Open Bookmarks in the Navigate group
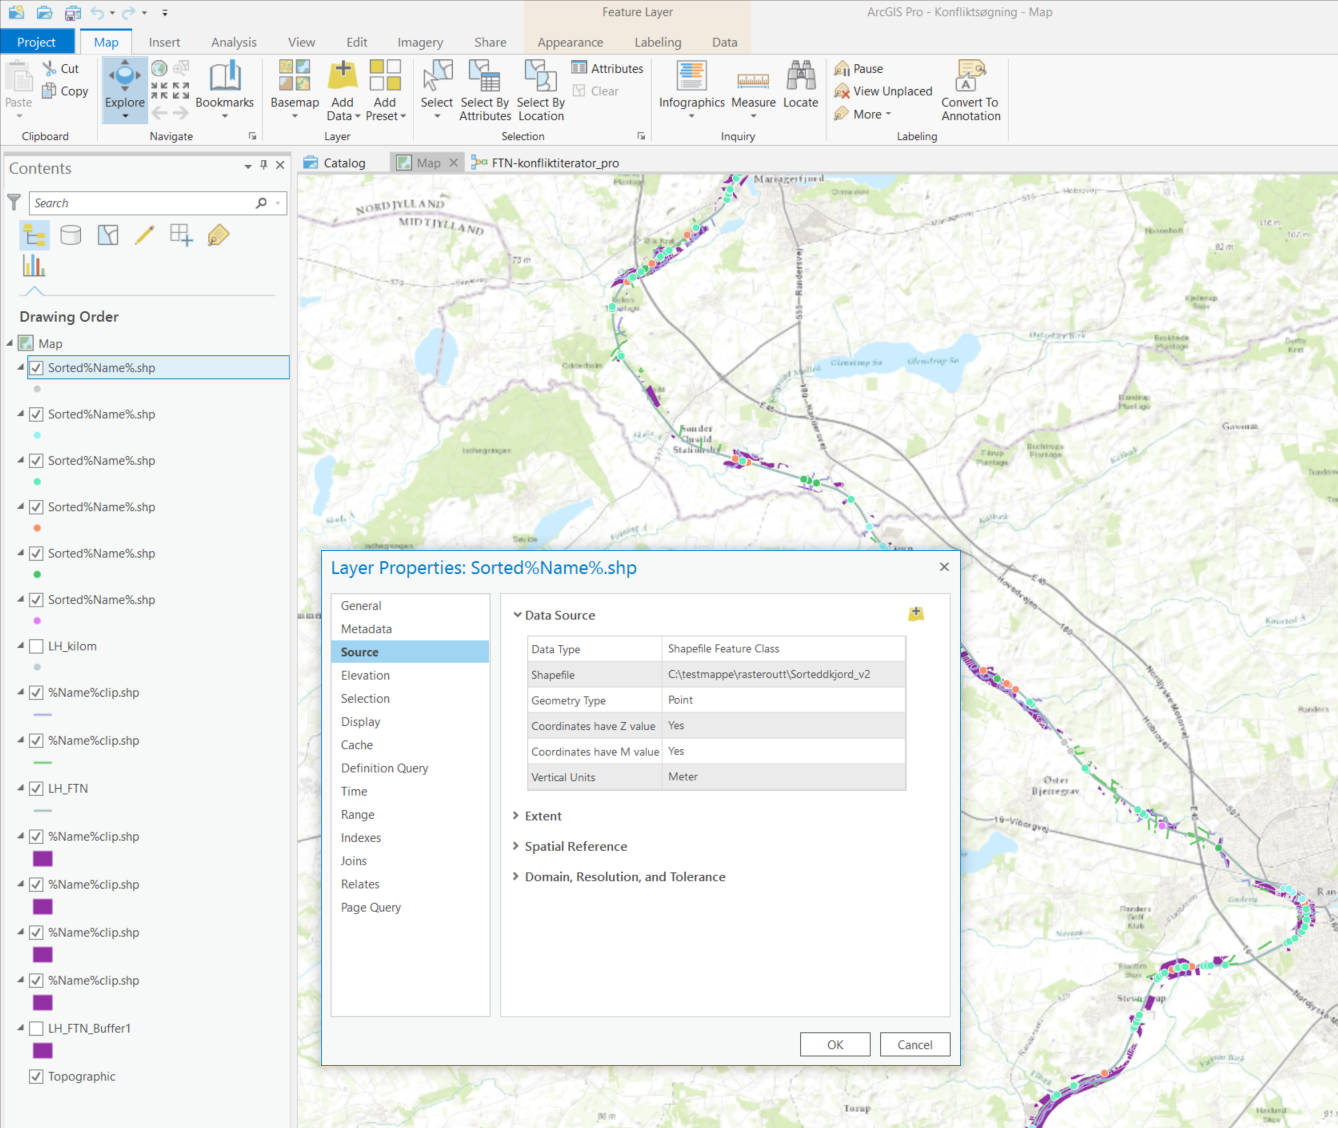1338x1128 pixels. (225, 79)
